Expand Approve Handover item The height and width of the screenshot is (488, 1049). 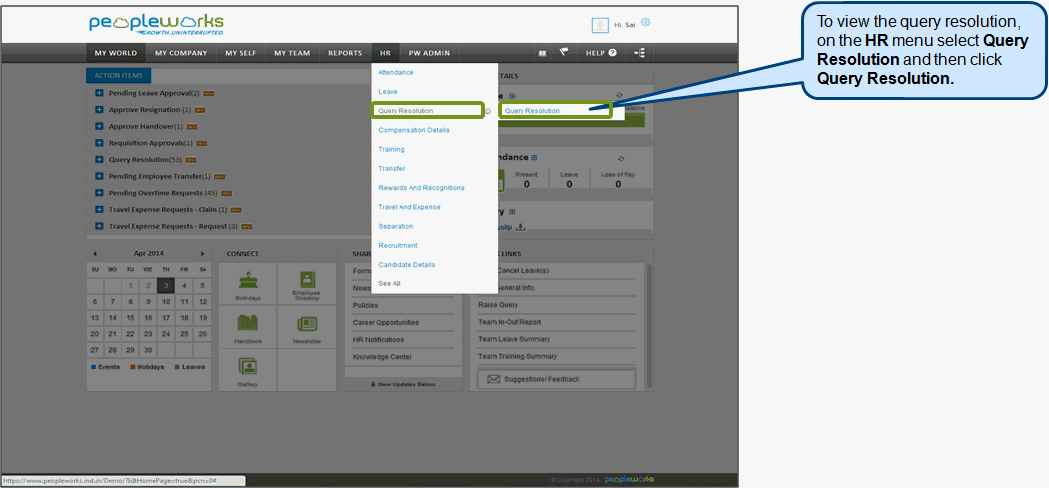click(x=99, y=127)
